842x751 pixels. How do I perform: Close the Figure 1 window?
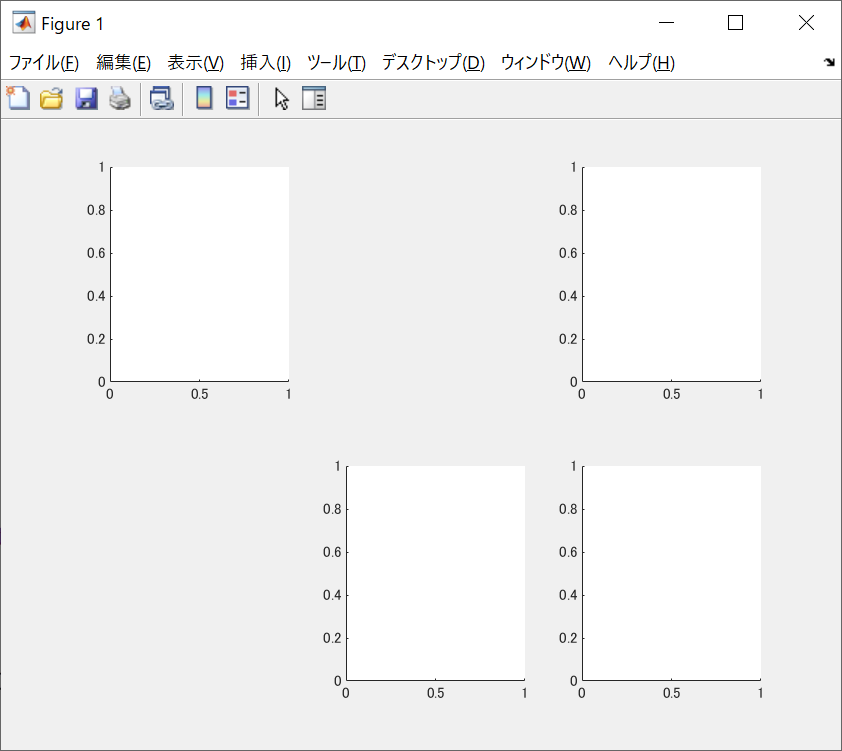(x=806, y=23)
